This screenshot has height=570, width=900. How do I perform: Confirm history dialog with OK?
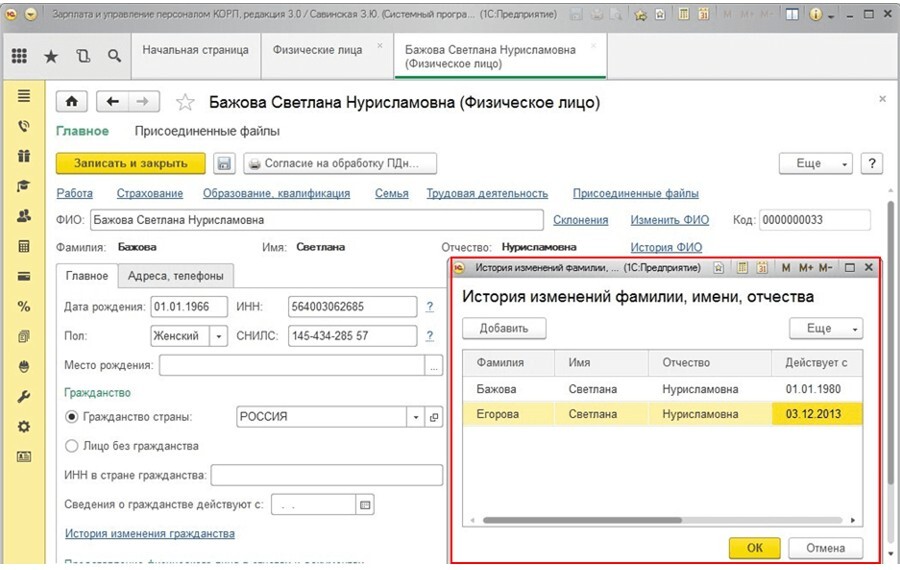coord(754,548)
